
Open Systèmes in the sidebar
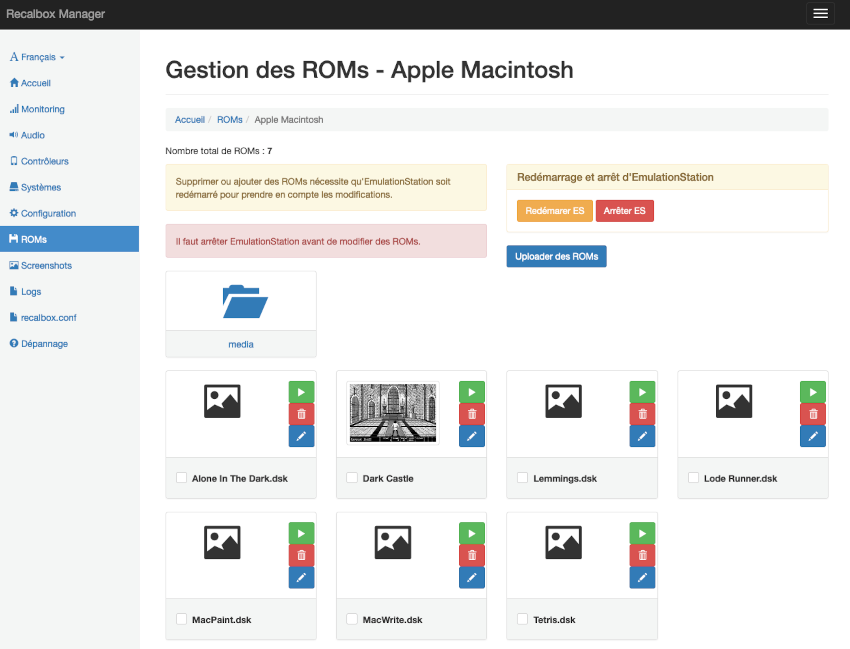[x=69, y=187]
